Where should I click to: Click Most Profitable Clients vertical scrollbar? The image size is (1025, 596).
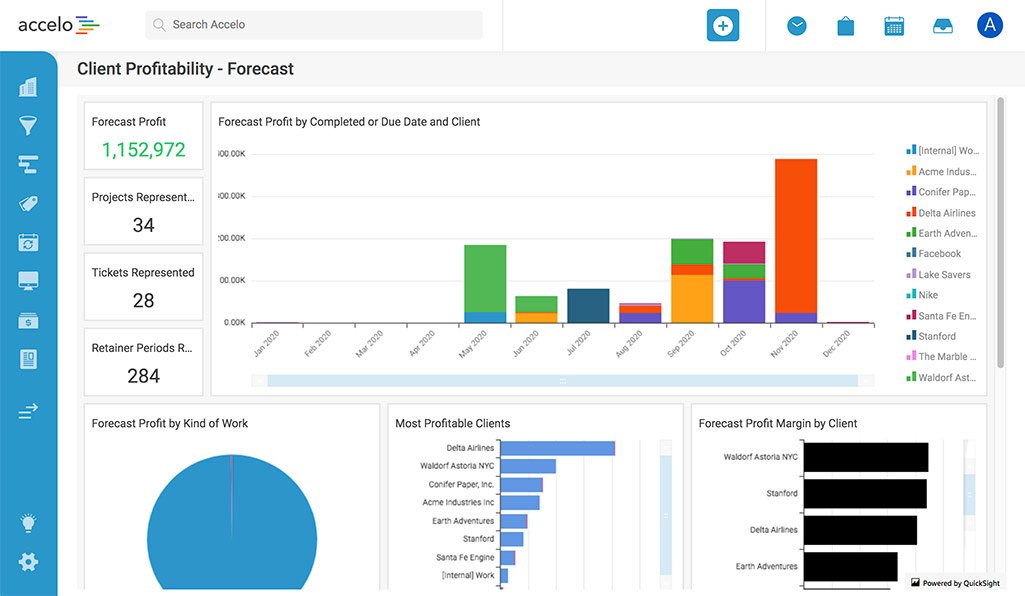[665, 515]
